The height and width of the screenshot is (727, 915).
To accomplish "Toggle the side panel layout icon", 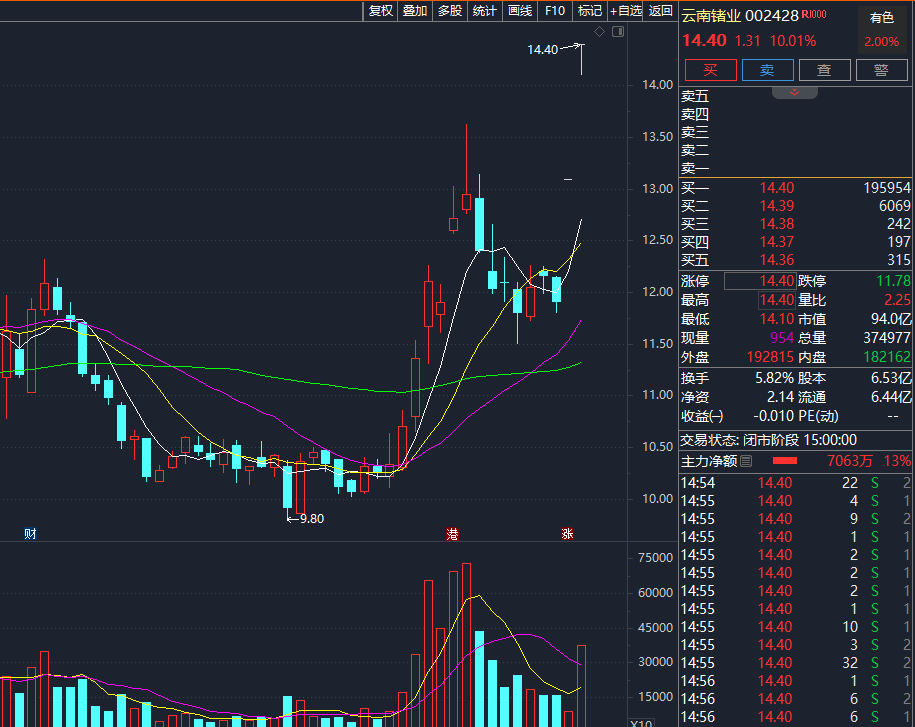I will coord(617,32).
